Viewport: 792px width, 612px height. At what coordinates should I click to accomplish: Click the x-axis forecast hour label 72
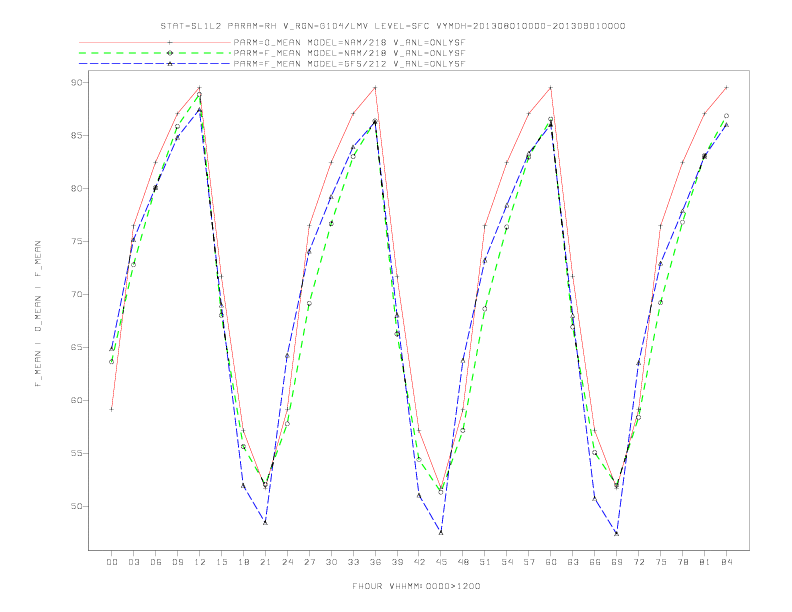[x=639, y=562]
